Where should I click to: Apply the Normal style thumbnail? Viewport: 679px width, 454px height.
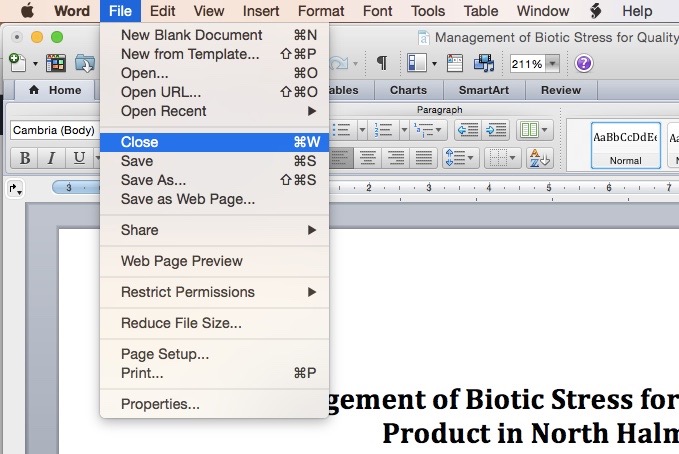pos(625,145)
